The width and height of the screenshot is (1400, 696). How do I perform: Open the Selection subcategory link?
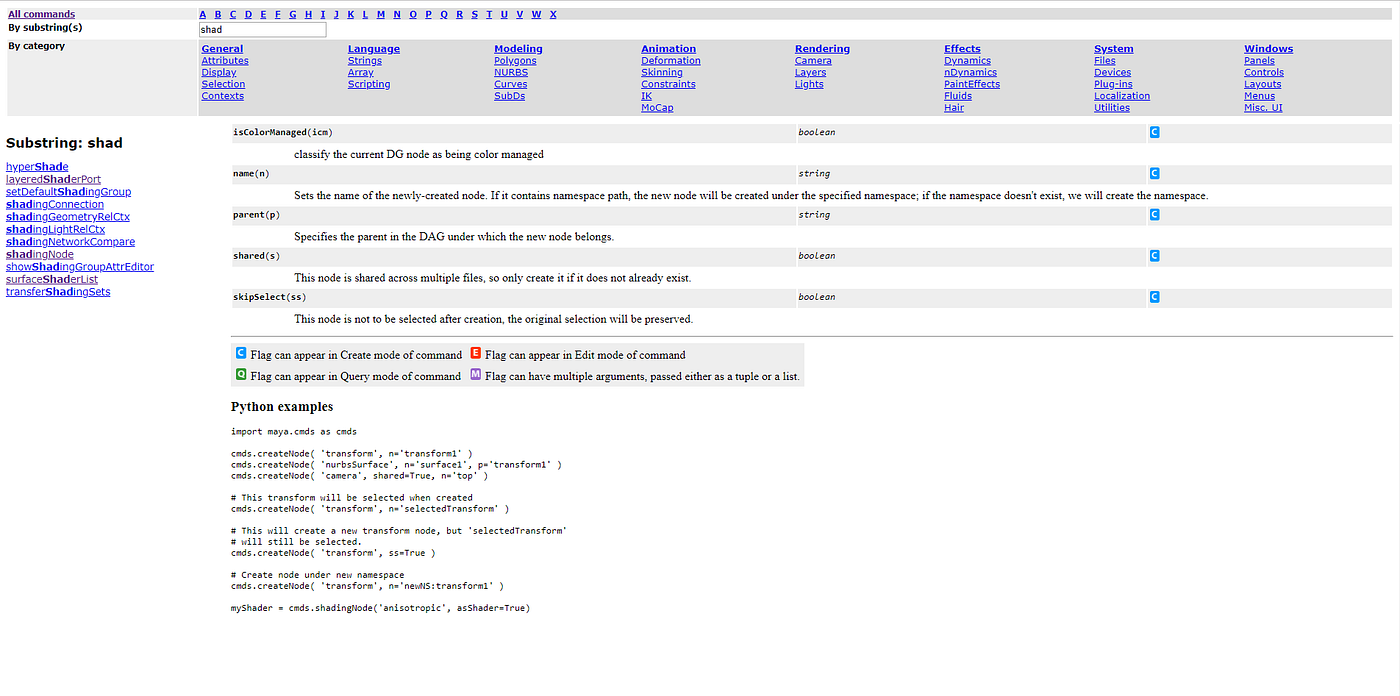point(223,84)
